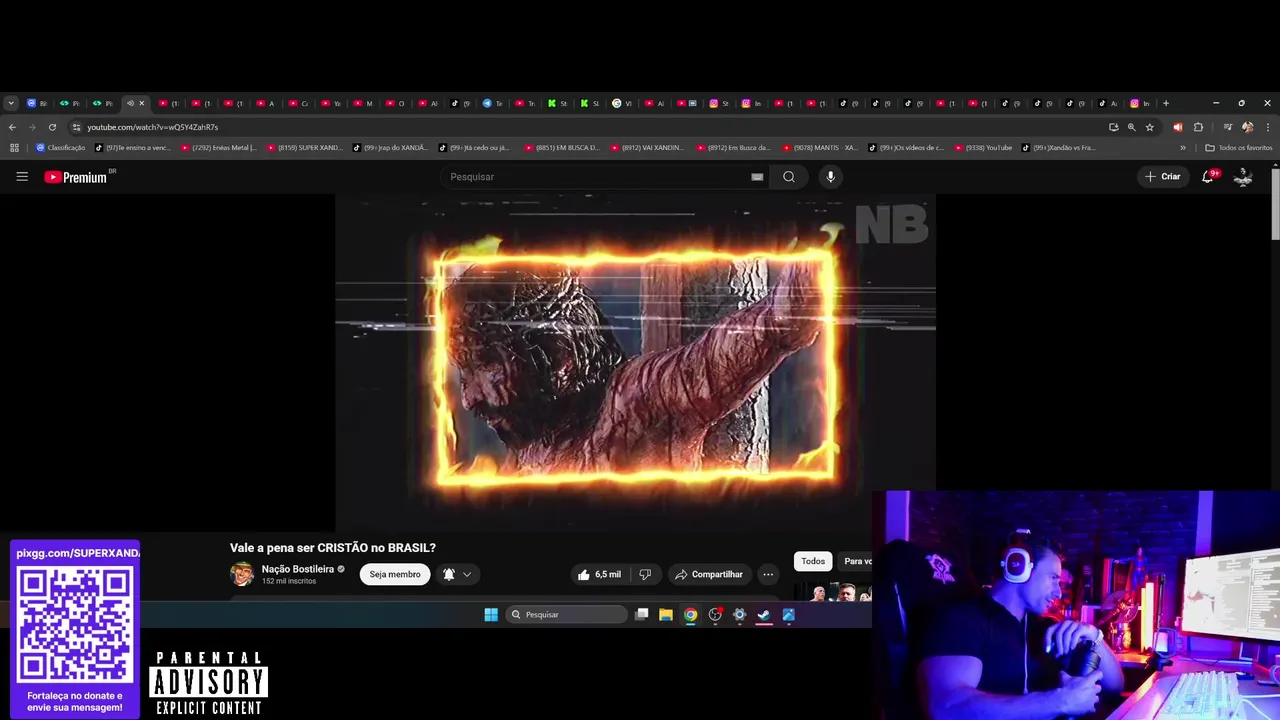Viewport: 1280px width, 720px height.
Task: Switch to the Telegram tab
Action: [x=492, y=103]
